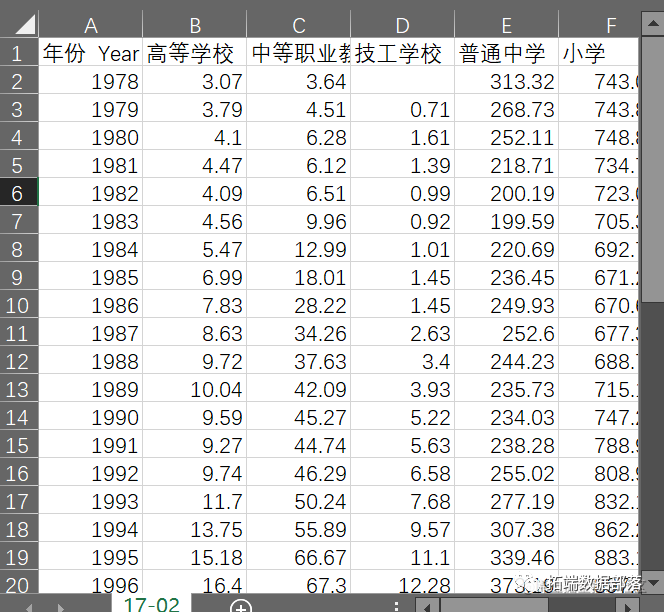Click cell value 6.99
Image resolution: width=664 pixels, height=612 pixels.
pyautogui.click(x=195, y=276)
